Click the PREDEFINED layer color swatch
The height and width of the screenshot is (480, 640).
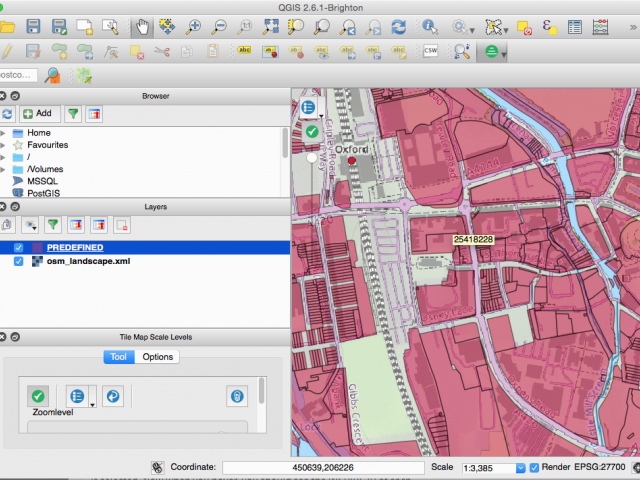[x=37, y=247]
